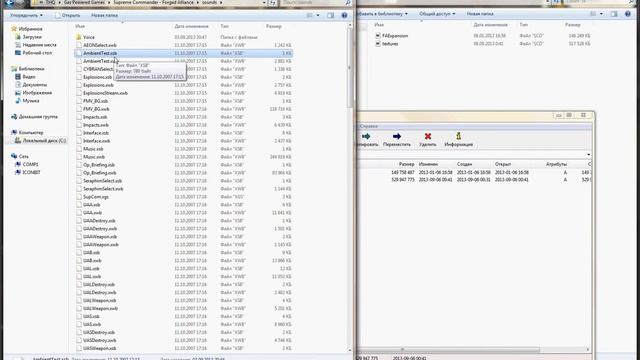Click Новая папка in right Explorer window
The height and width of the screenshot is (360, 640).
(x=480, y=14)
